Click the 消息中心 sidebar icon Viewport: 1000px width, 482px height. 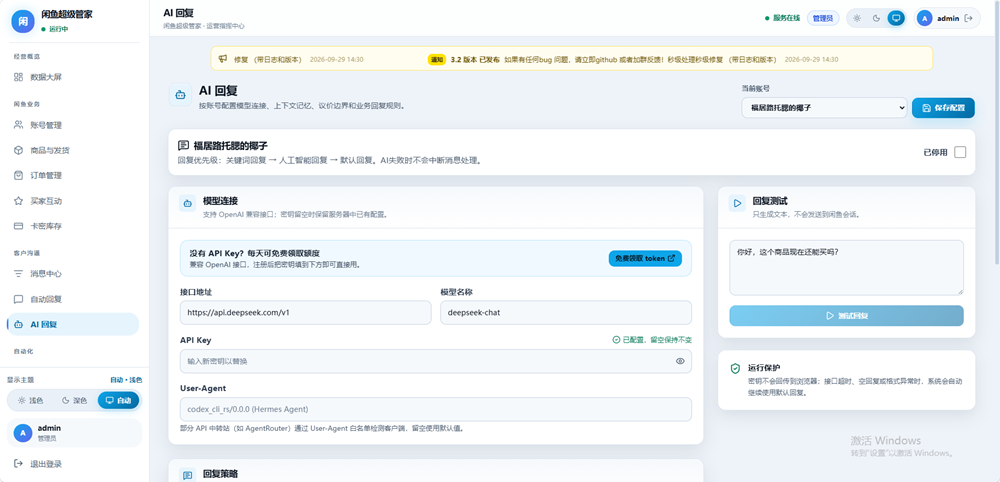18,274
